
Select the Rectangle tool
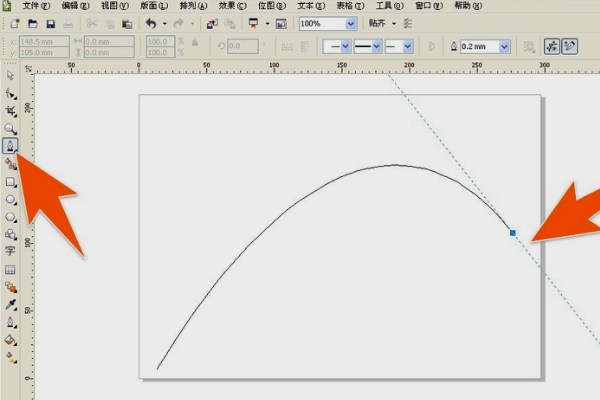(x=11, y=183)
